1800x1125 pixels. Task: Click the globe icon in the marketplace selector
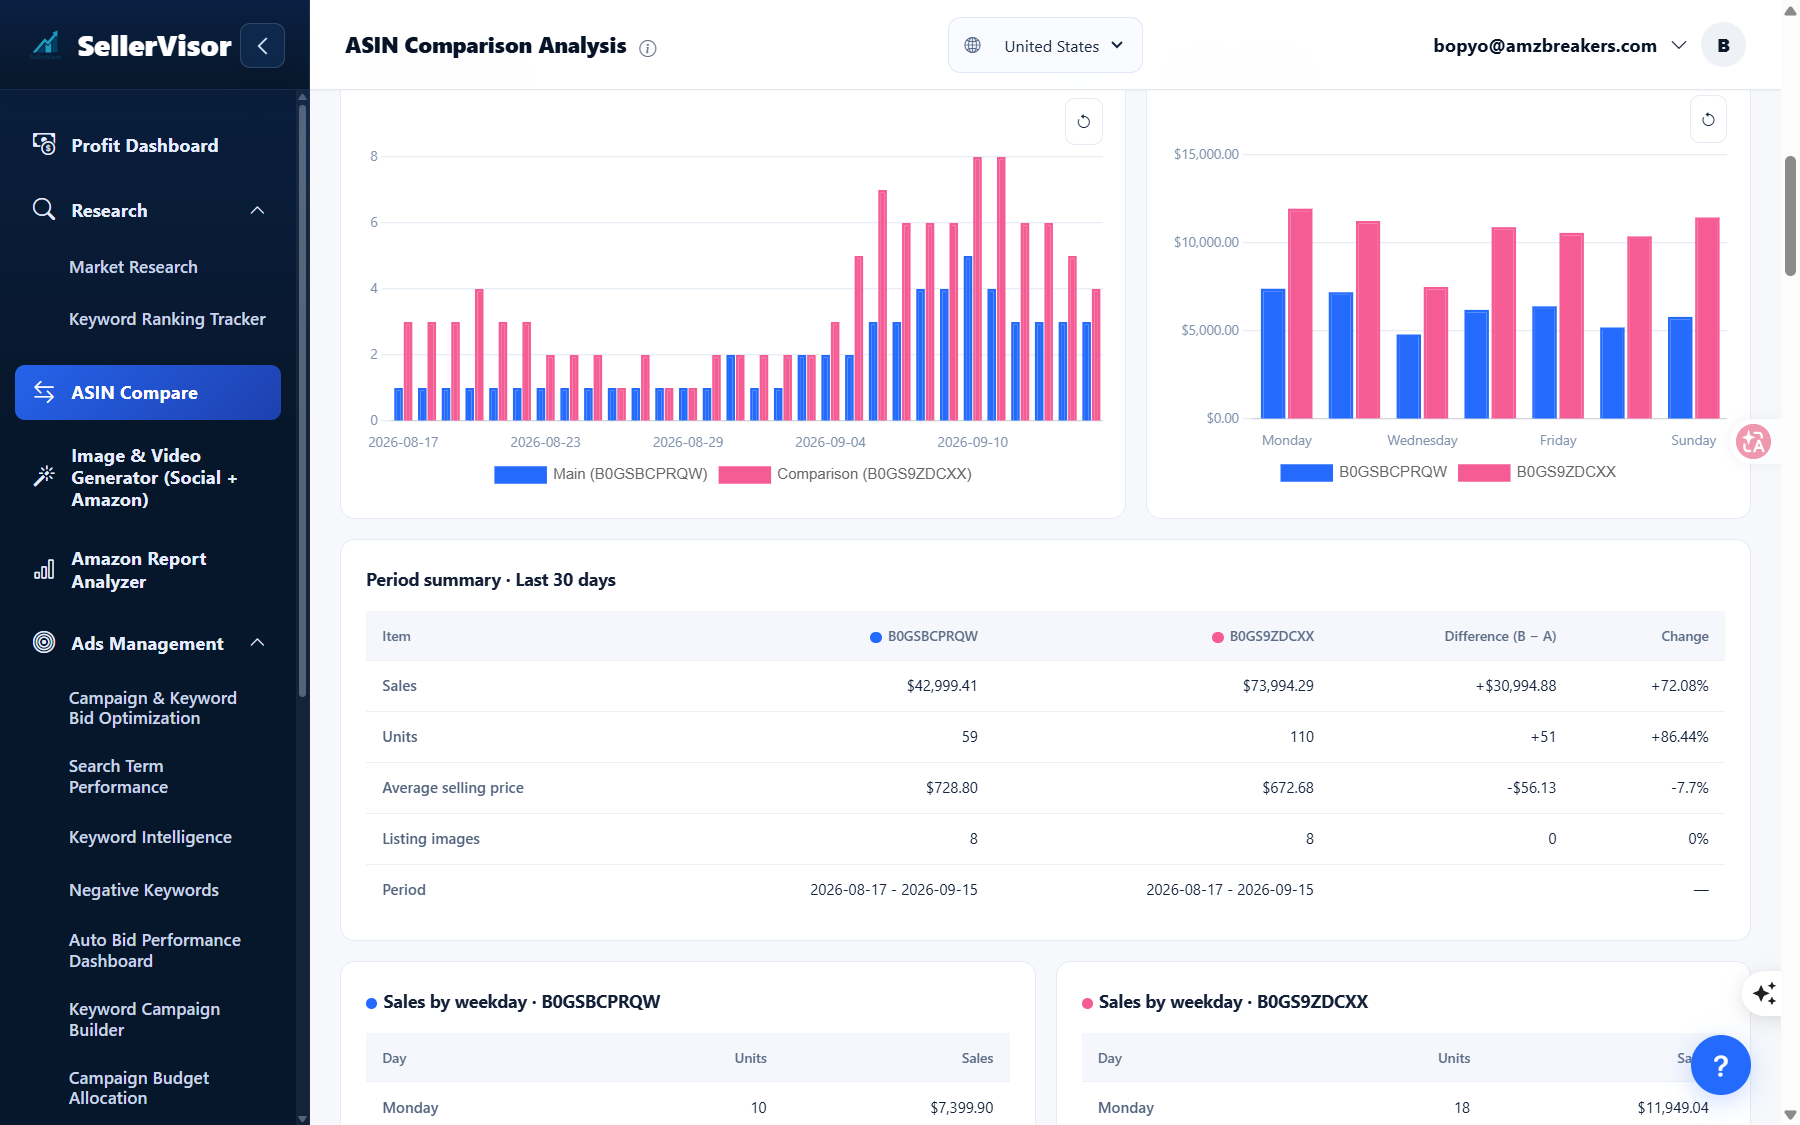972,45
